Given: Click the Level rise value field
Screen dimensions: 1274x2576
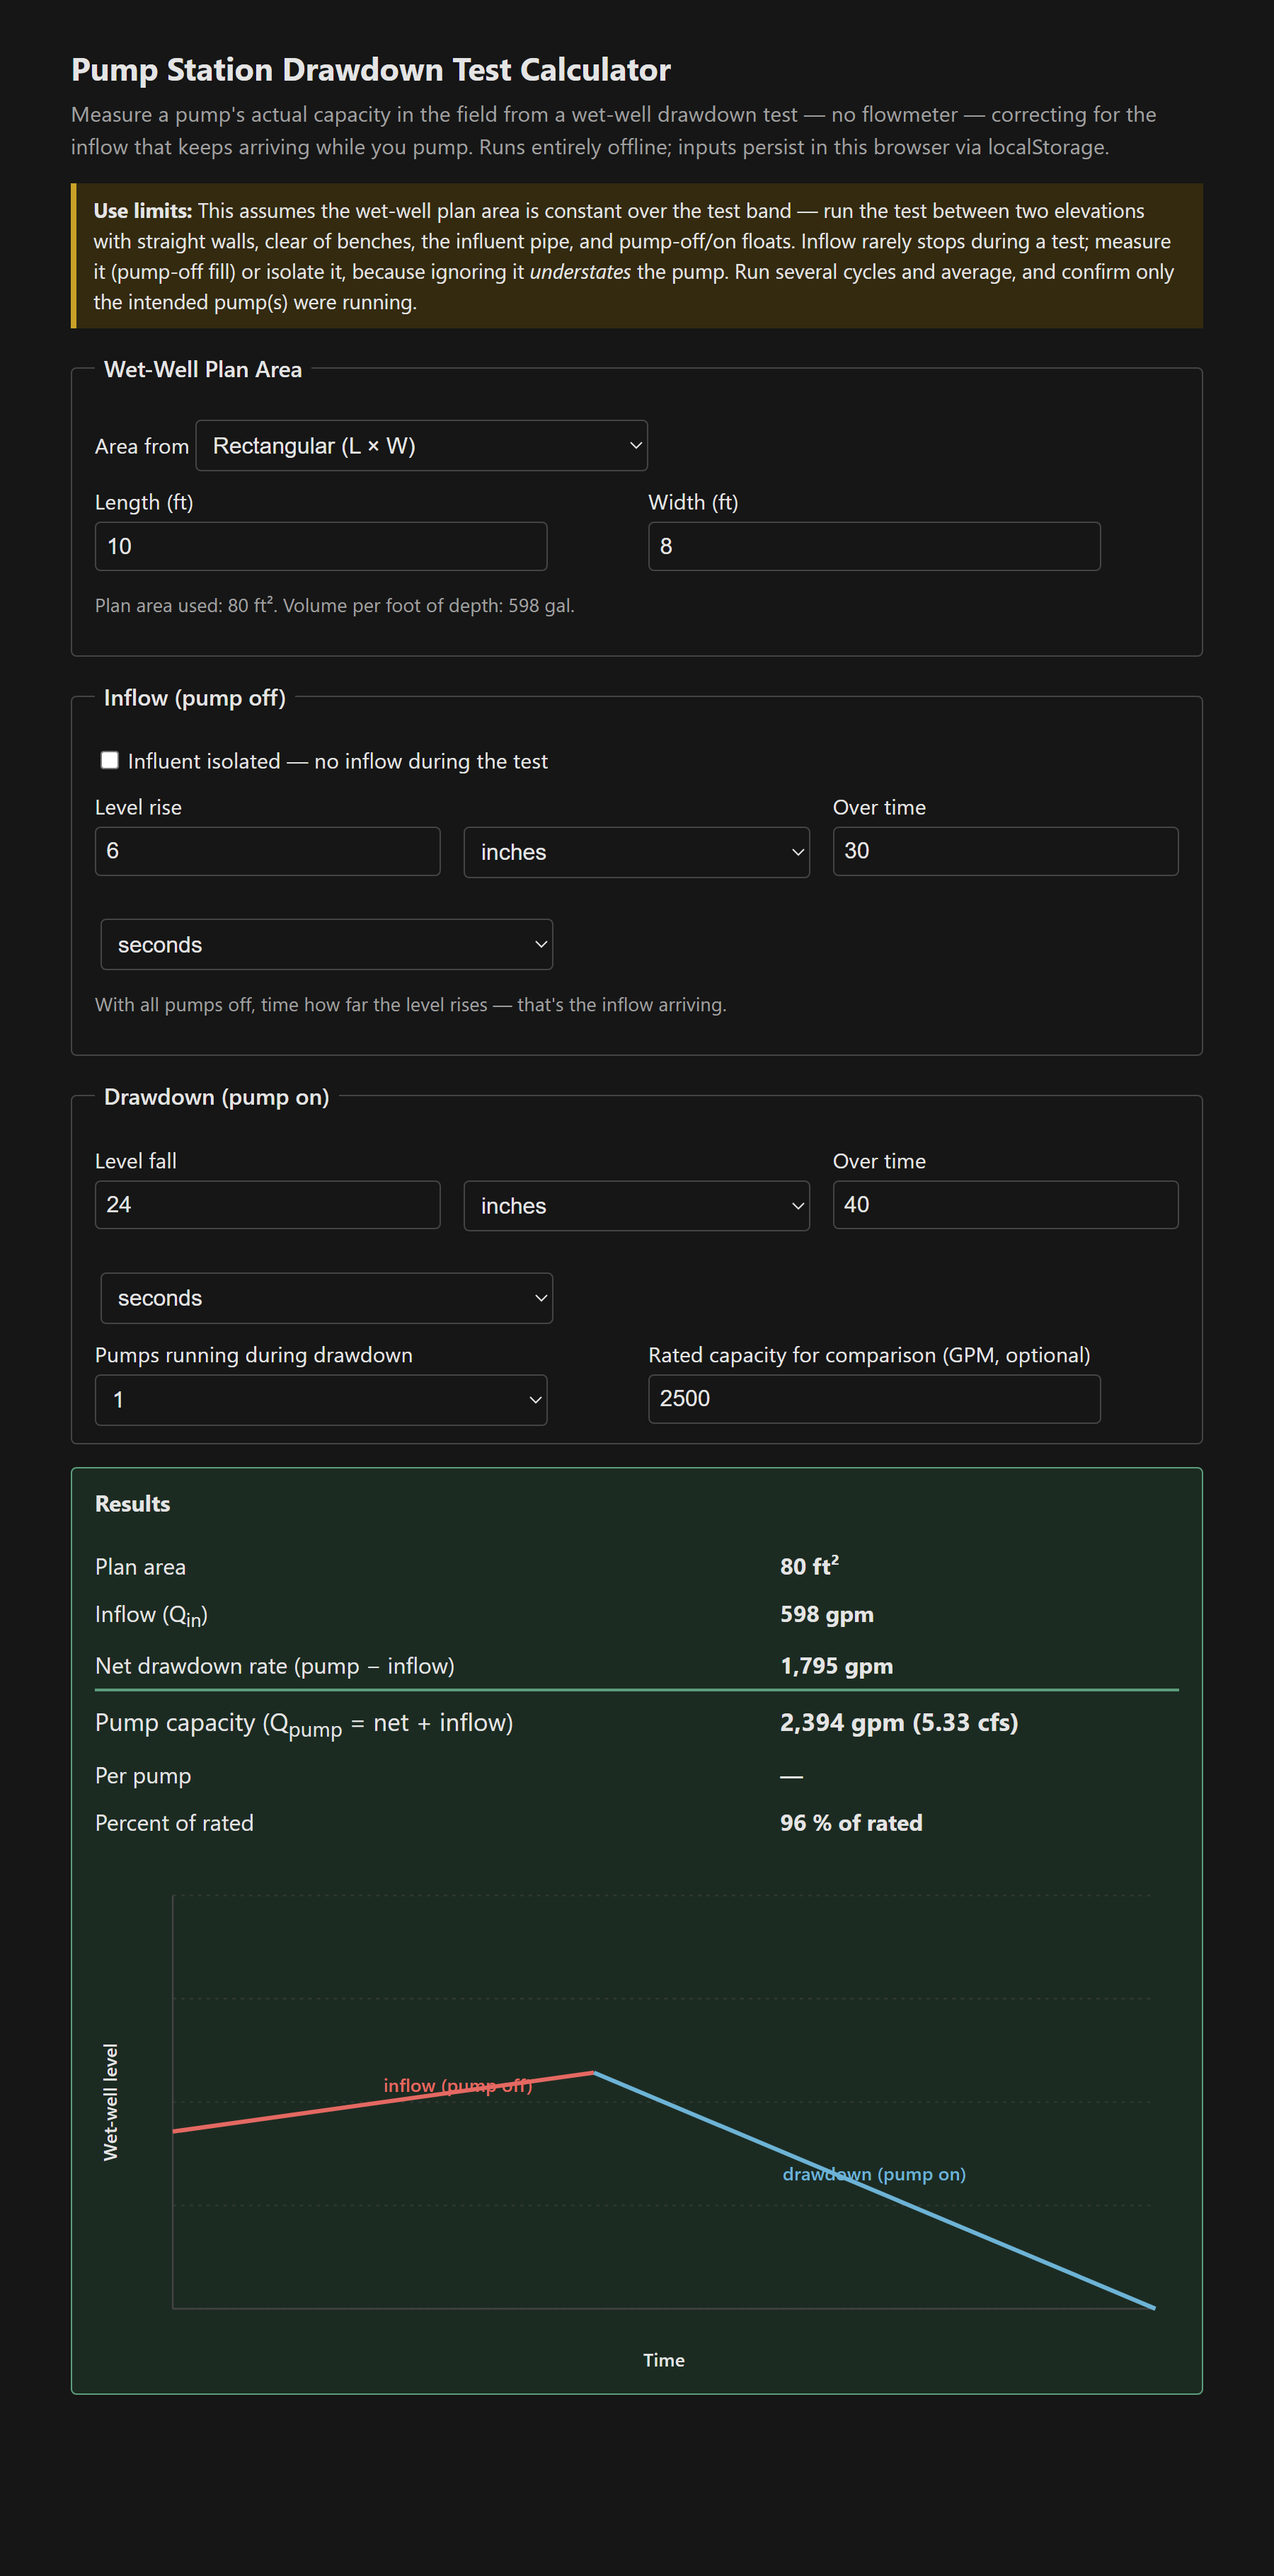Looking at the screenshot, I should click(x=267, y=851).
